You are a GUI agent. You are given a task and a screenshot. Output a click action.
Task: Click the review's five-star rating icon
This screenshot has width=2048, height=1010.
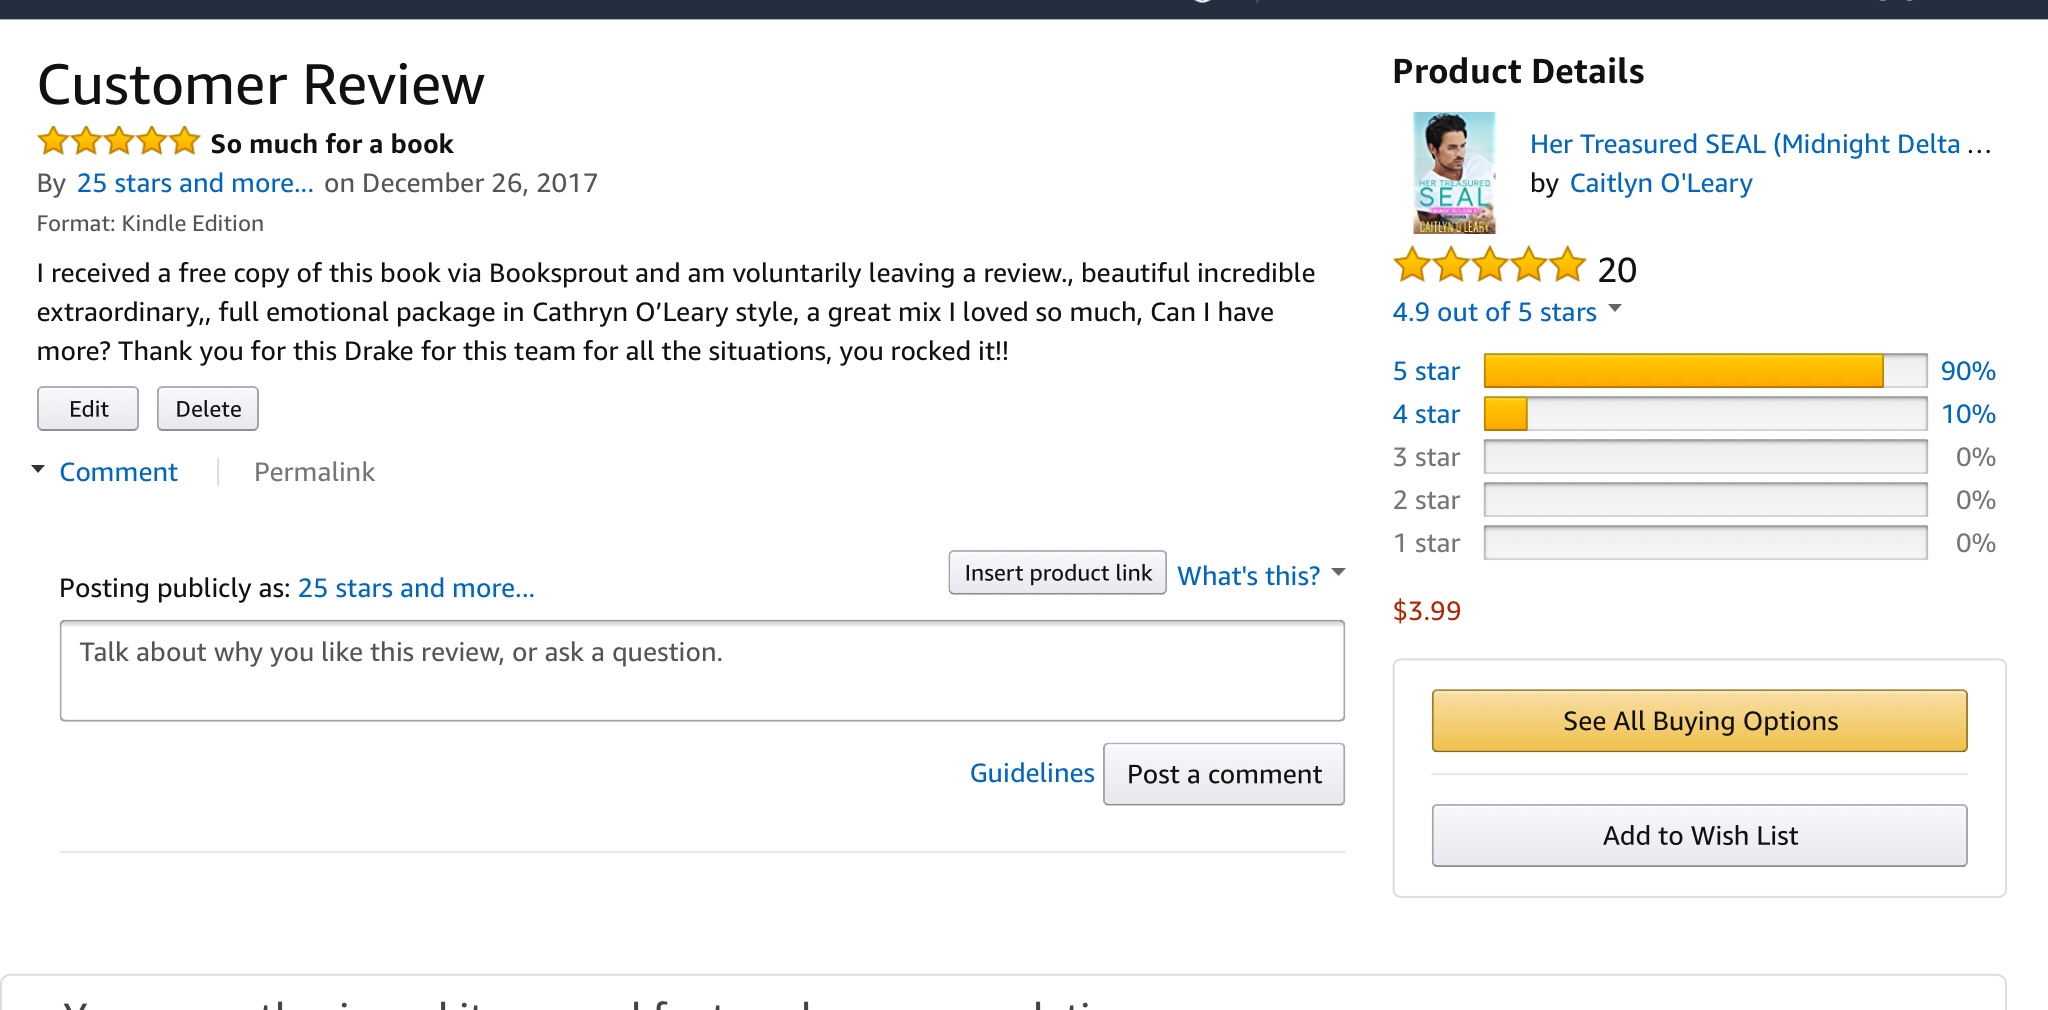pos(118,142)
